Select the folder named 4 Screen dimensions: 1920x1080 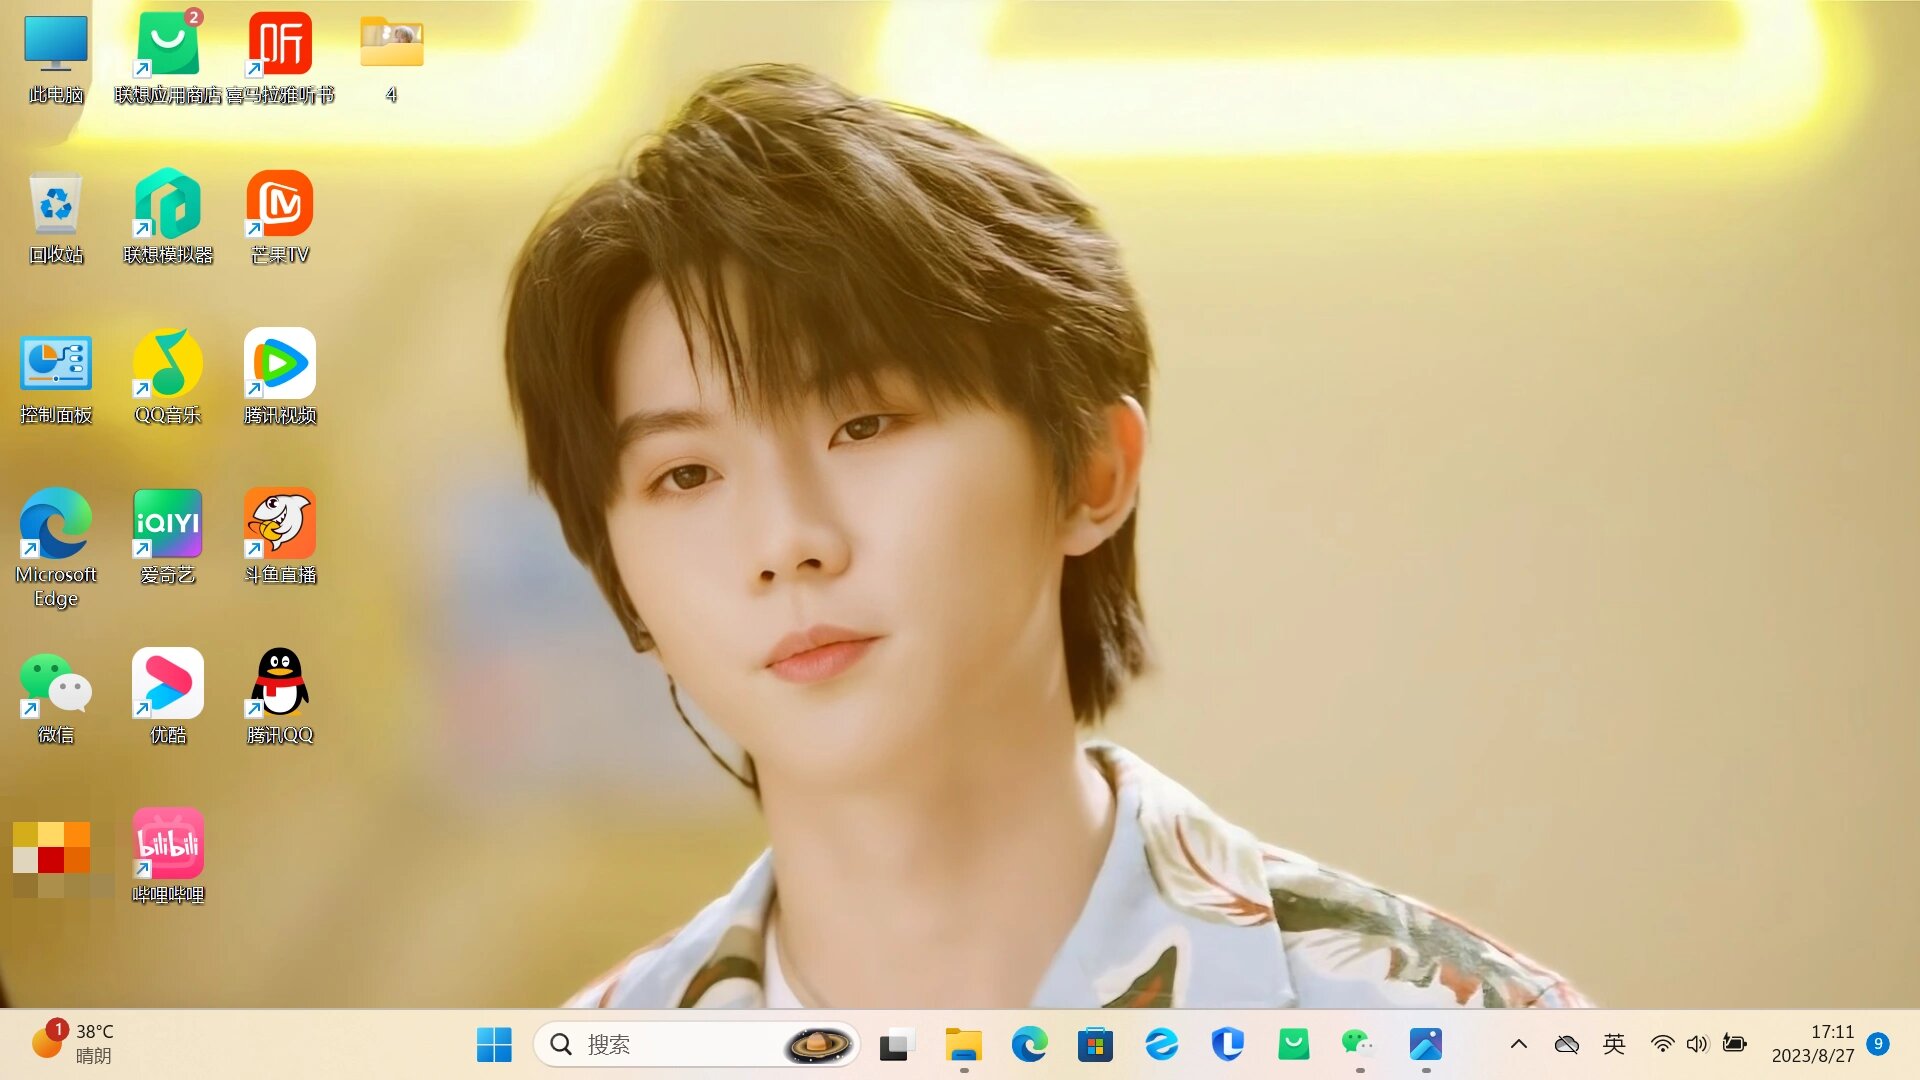[392, 58]
